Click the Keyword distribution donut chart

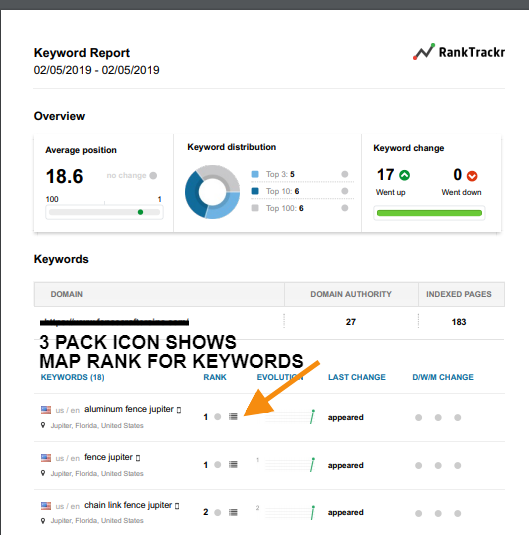pos(212,192)
